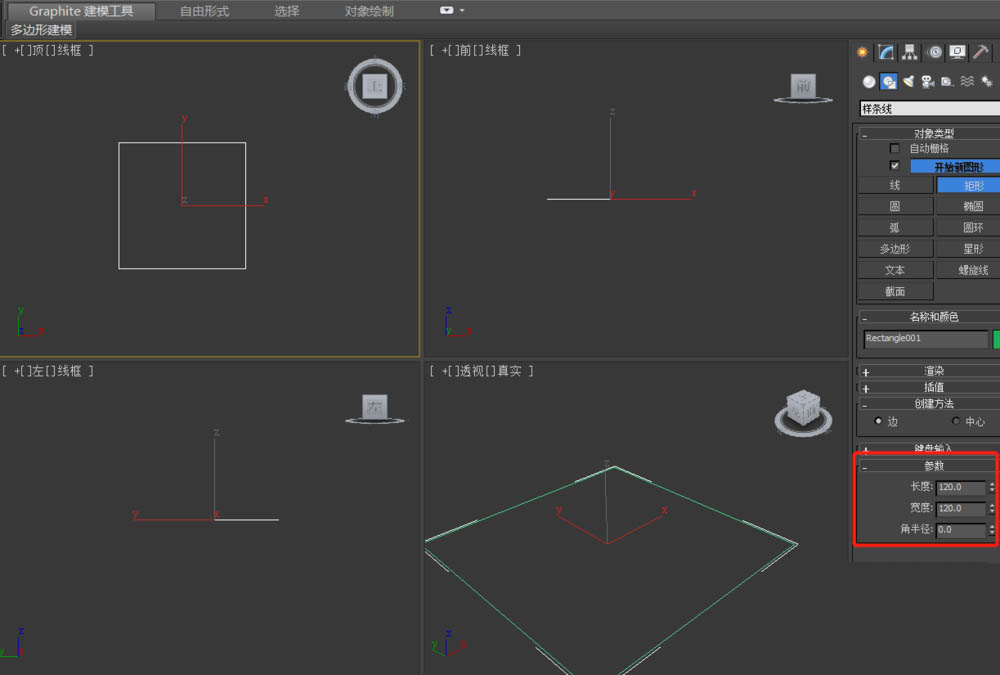Switch to the 自由形式 ribbon tab
Image resolution: width=1000 pixels, height=675 pixels.
point(204,11)
